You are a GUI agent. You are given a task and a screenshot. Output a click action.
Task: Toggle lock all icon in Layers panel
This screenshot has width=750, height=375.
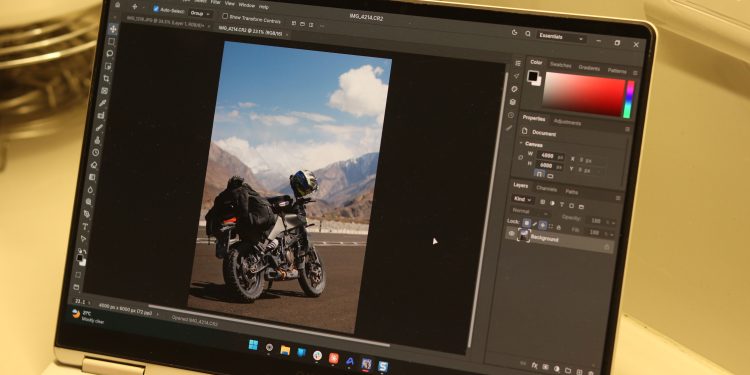click(x=559, y=228)
